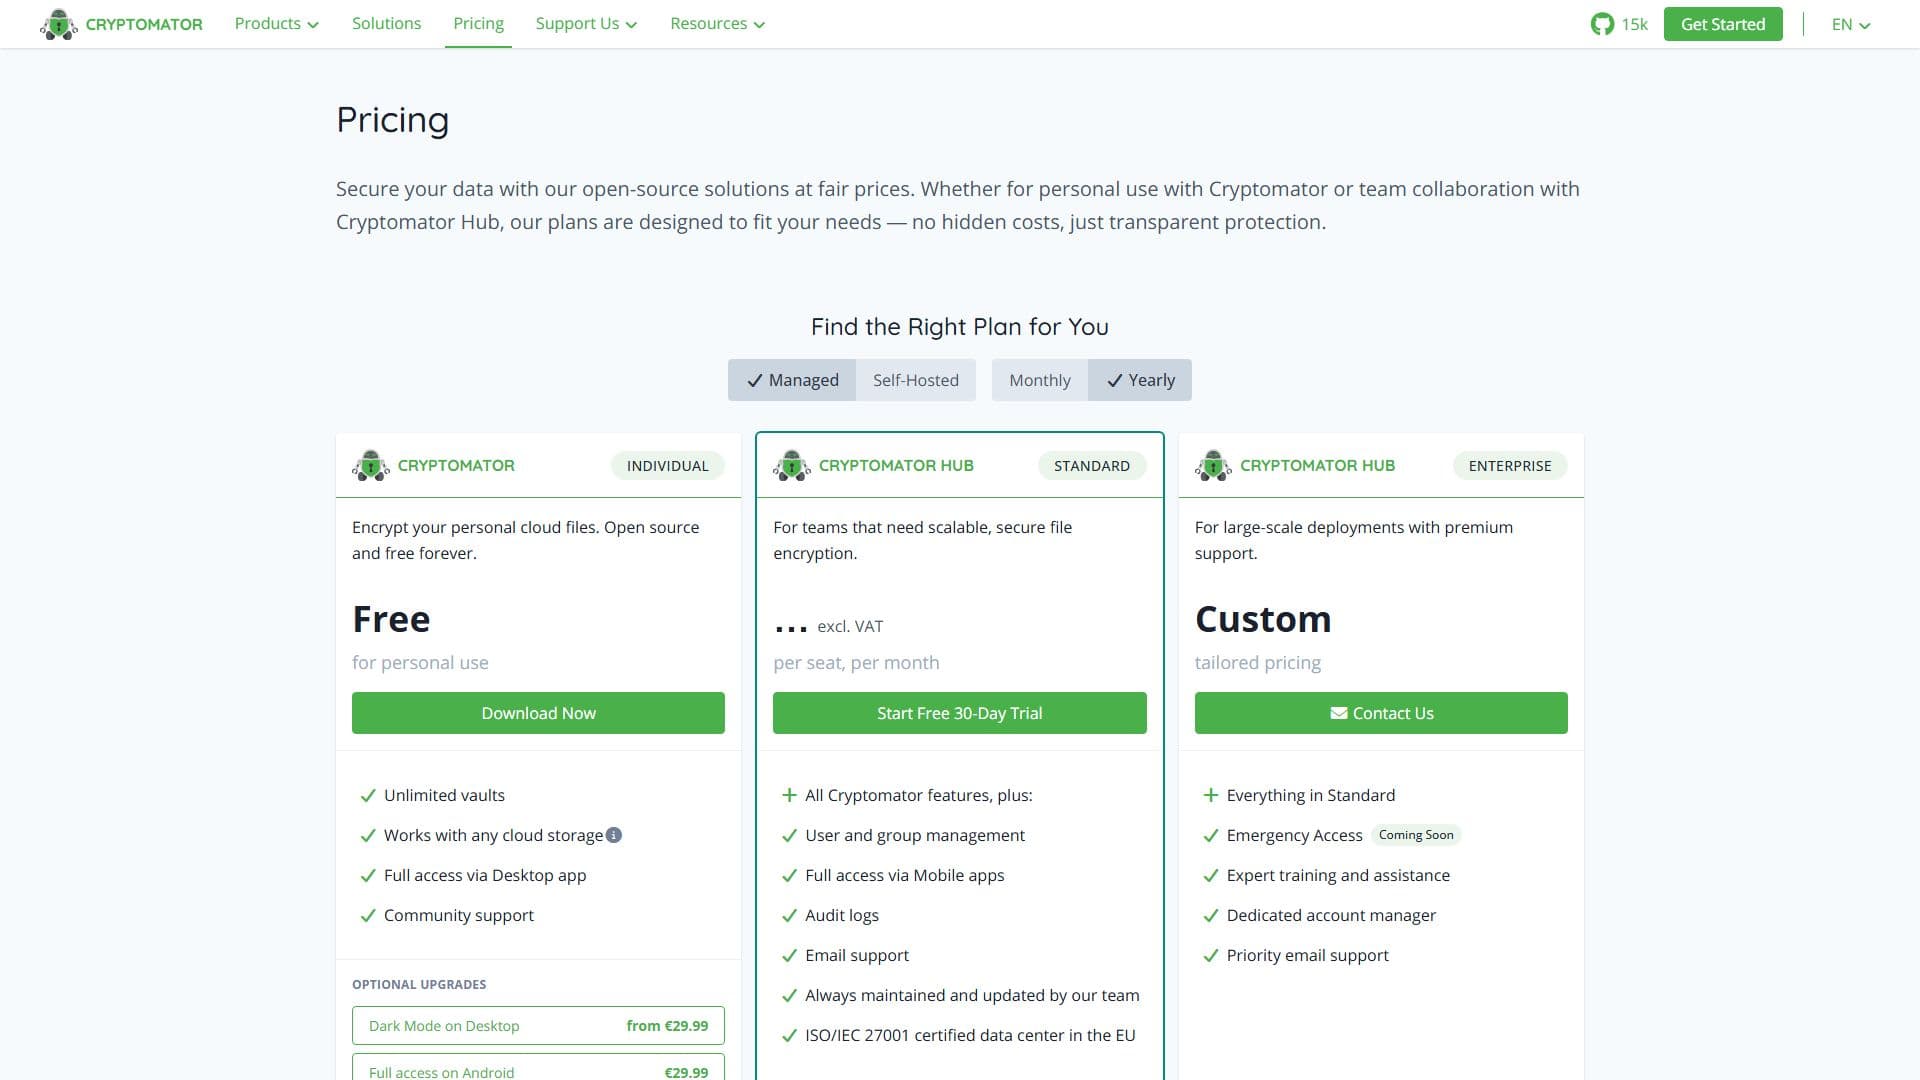Image resolution: width=1920 pixels, height=1080 pixels.
Task: Click the CRYPTOMATOR brand name in navbar
Action: tap(144, 24)
